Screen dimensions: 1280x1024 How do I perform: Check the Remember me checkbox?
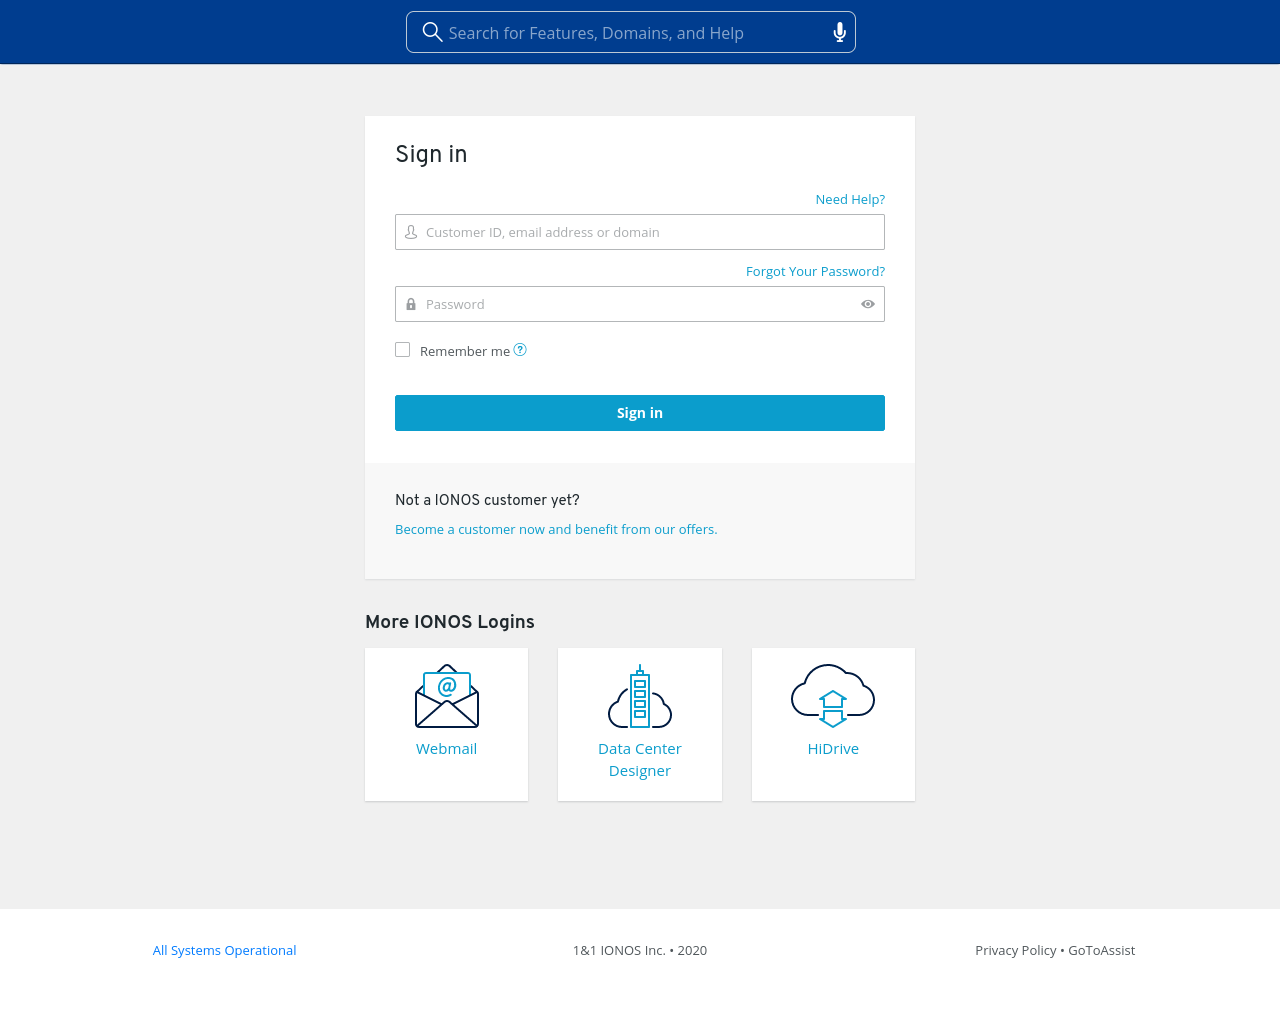pos(403,350)
